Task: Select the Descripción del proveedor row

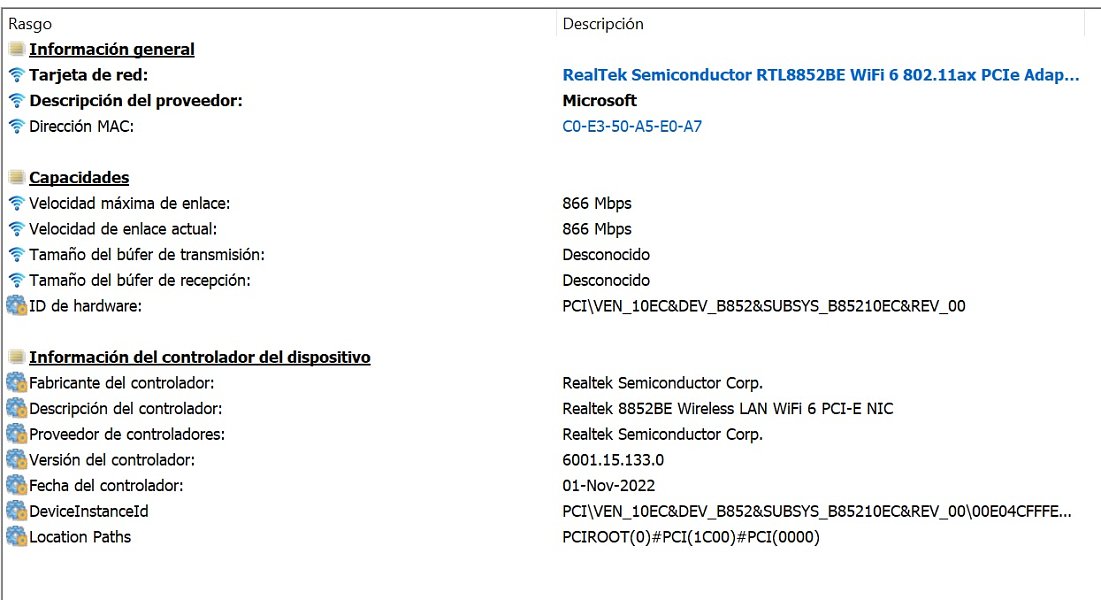Action: 550,100
